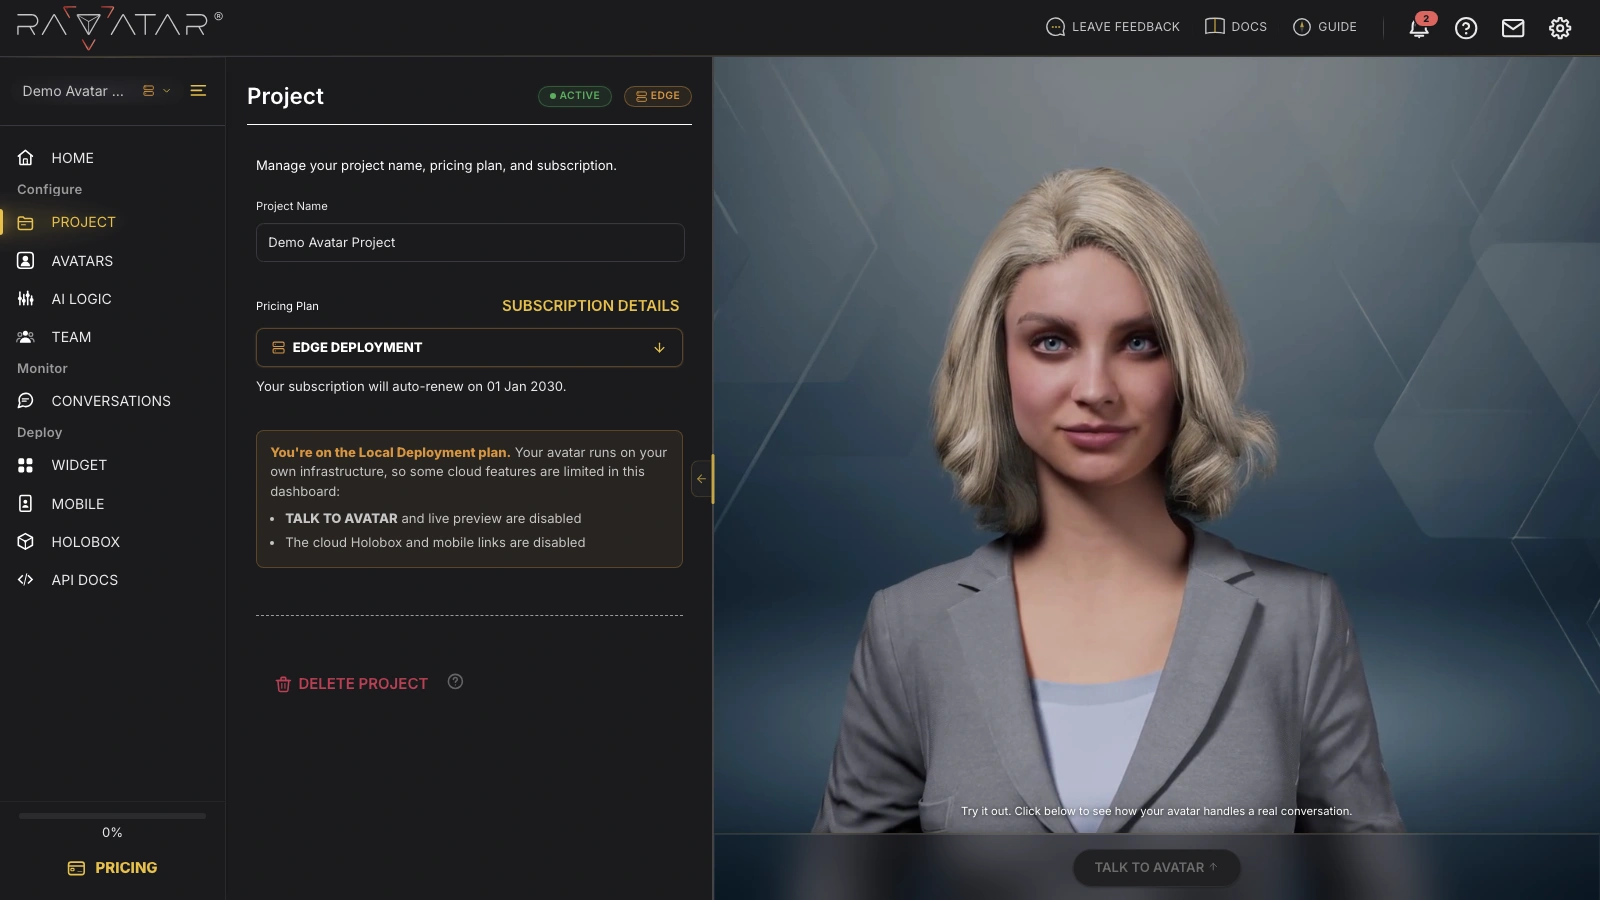Click the auto-renew subscription date text
1600x900 pixels.
411,387
